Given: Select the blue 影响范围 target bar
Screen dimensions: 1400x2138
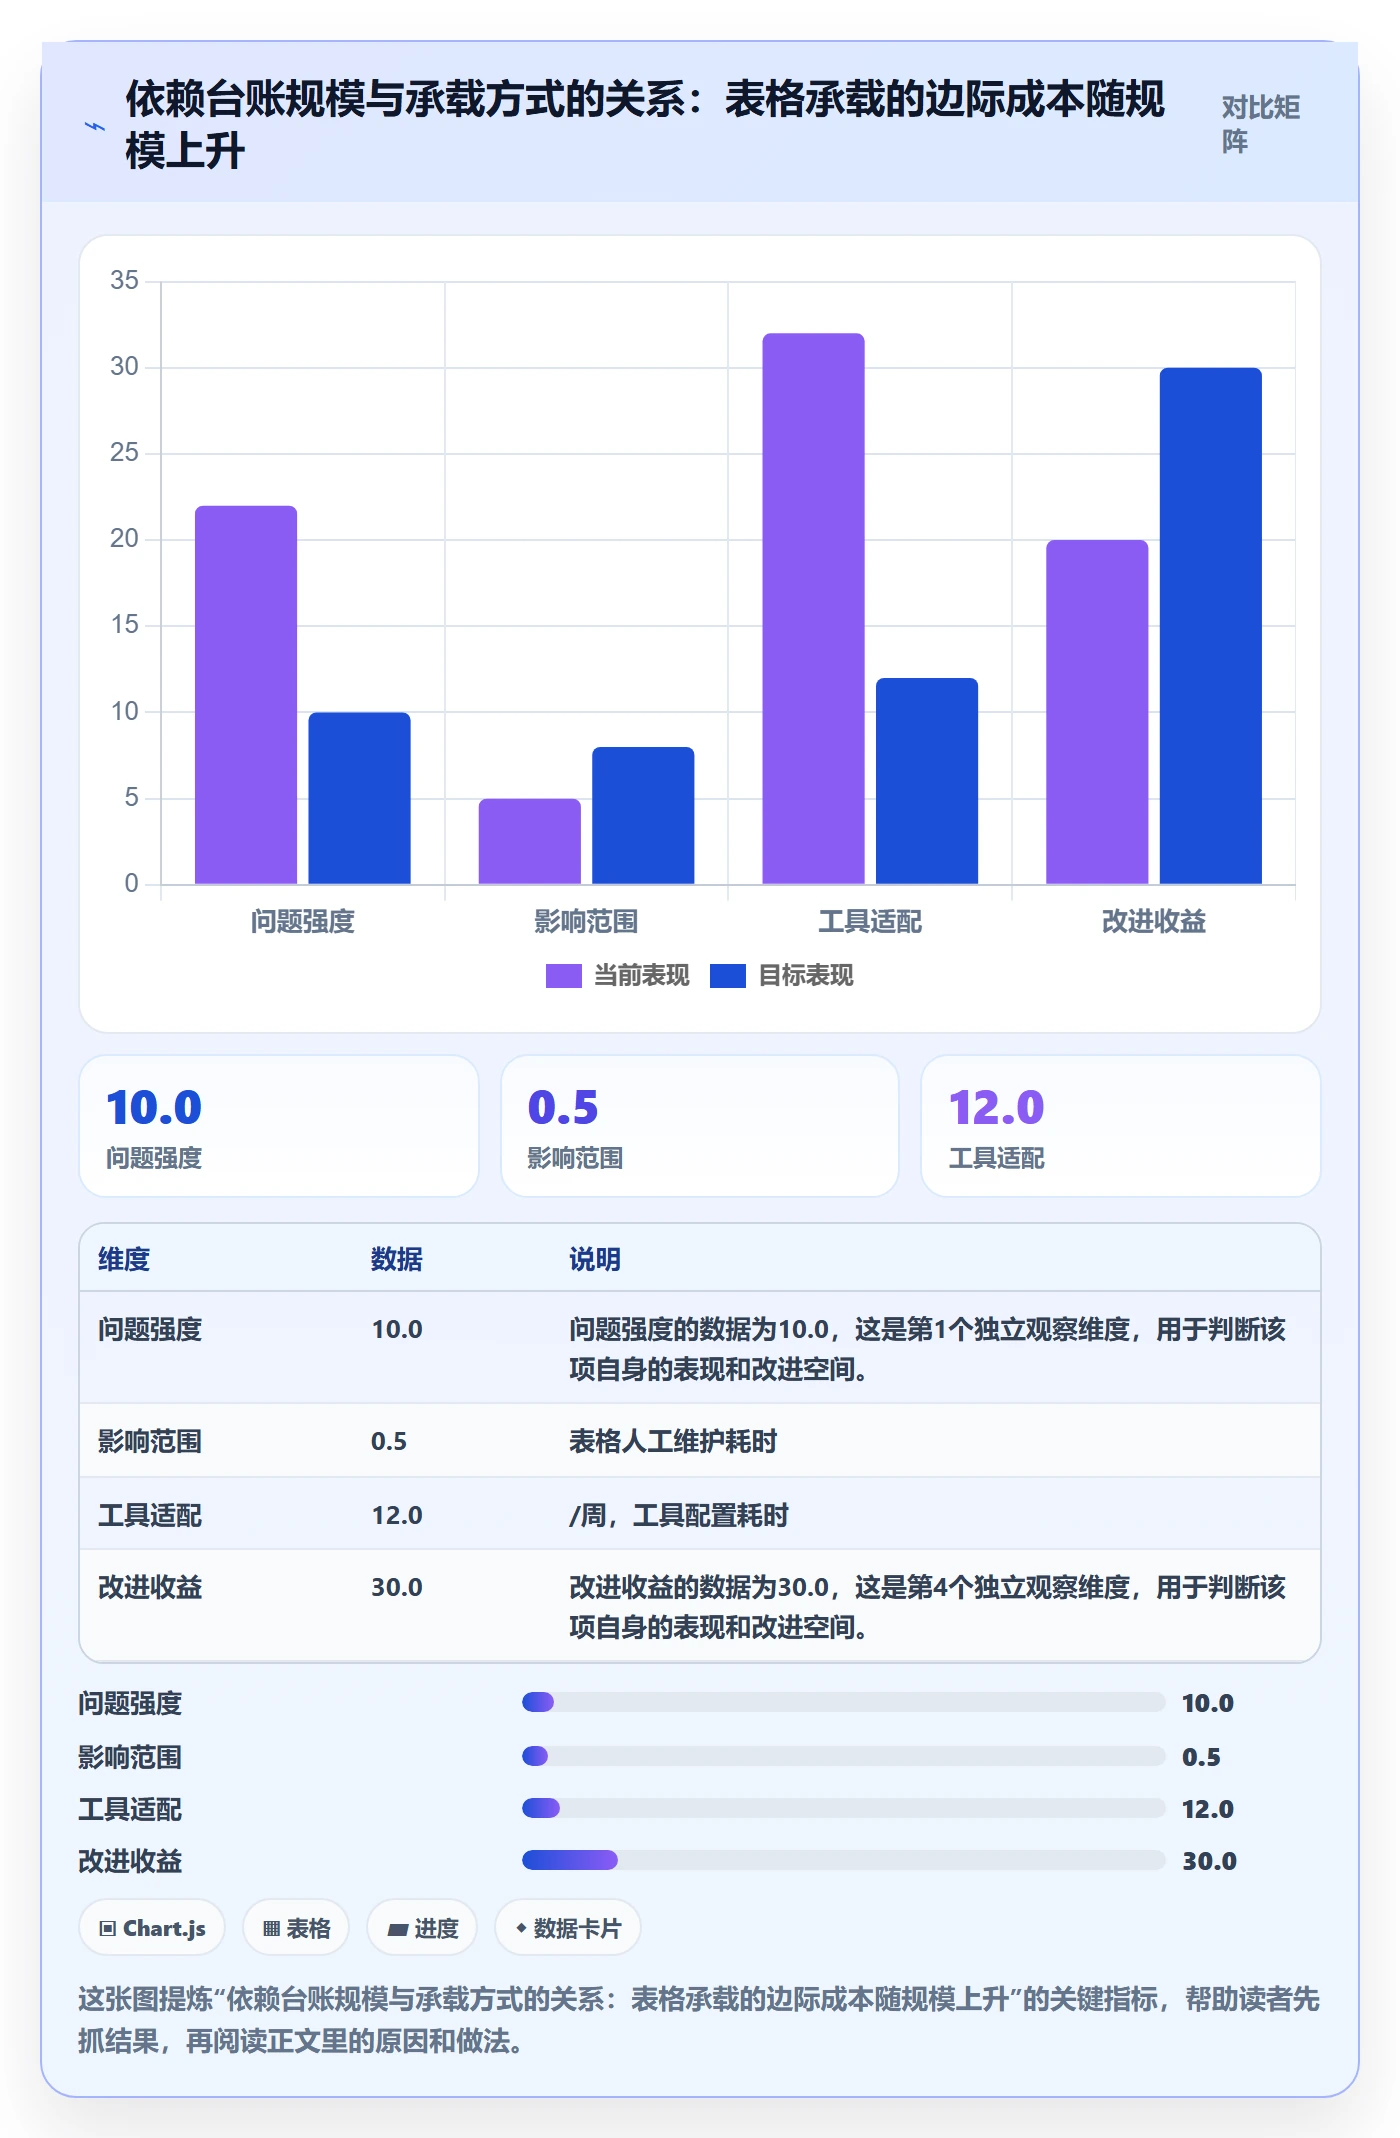Looking at the screenshot, I should pyautogui.click(x=643, y=815).
